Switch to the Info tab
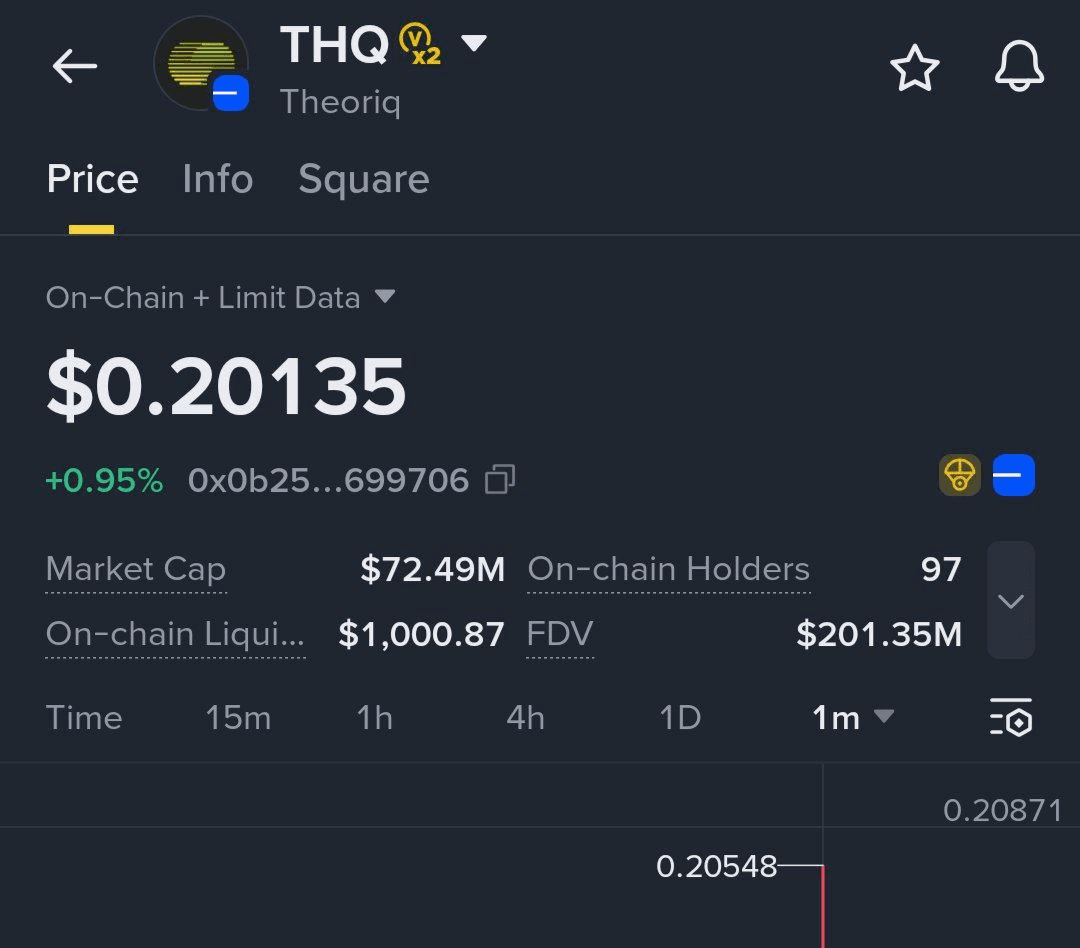This screenshot has height=948, width=1080. pyautogui.click(x=217, y=179)
